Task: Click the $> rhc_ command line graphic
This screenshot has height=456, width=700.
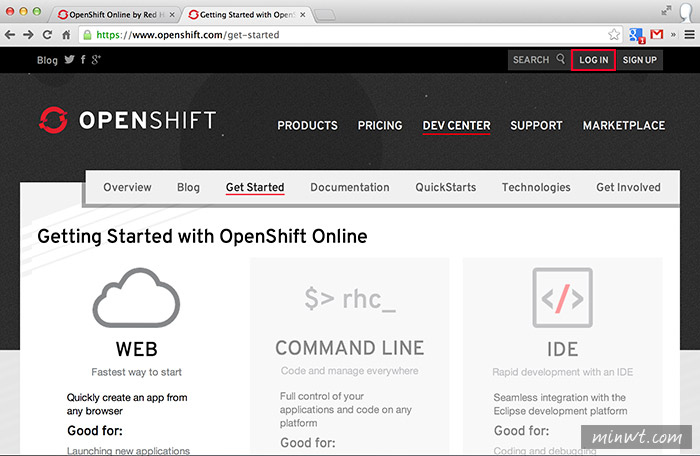Action: 350,298
